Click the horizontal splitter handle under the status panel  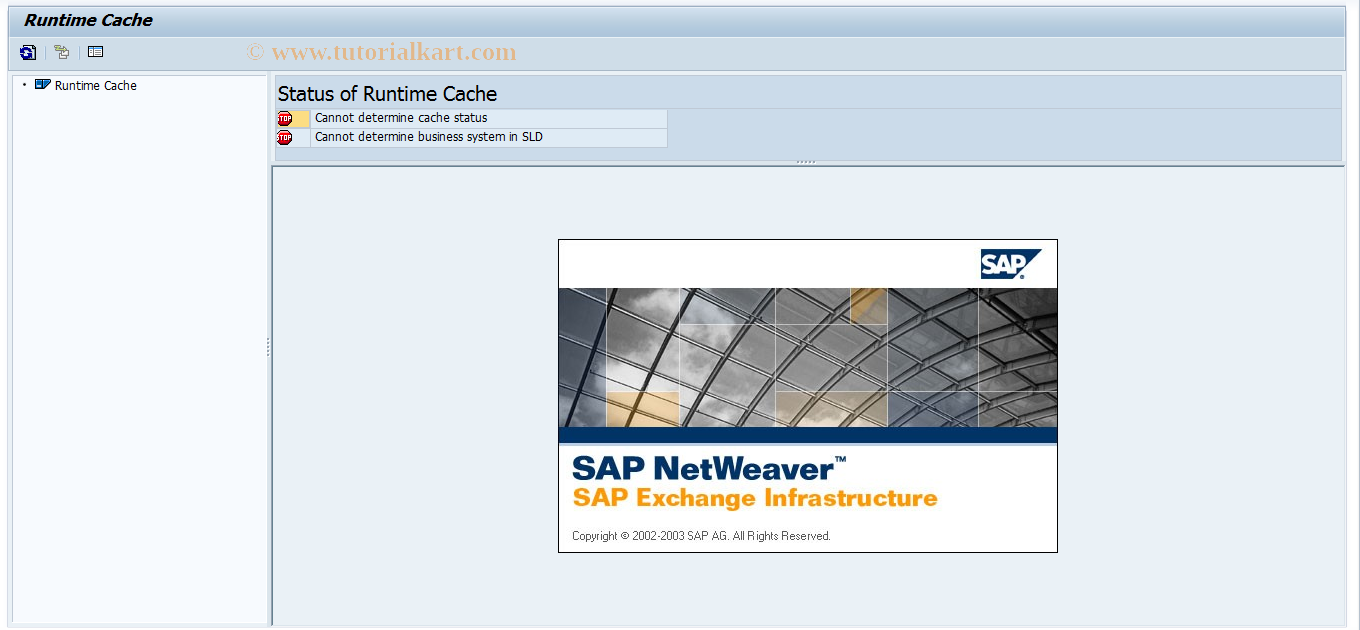[x=806, y=162]
